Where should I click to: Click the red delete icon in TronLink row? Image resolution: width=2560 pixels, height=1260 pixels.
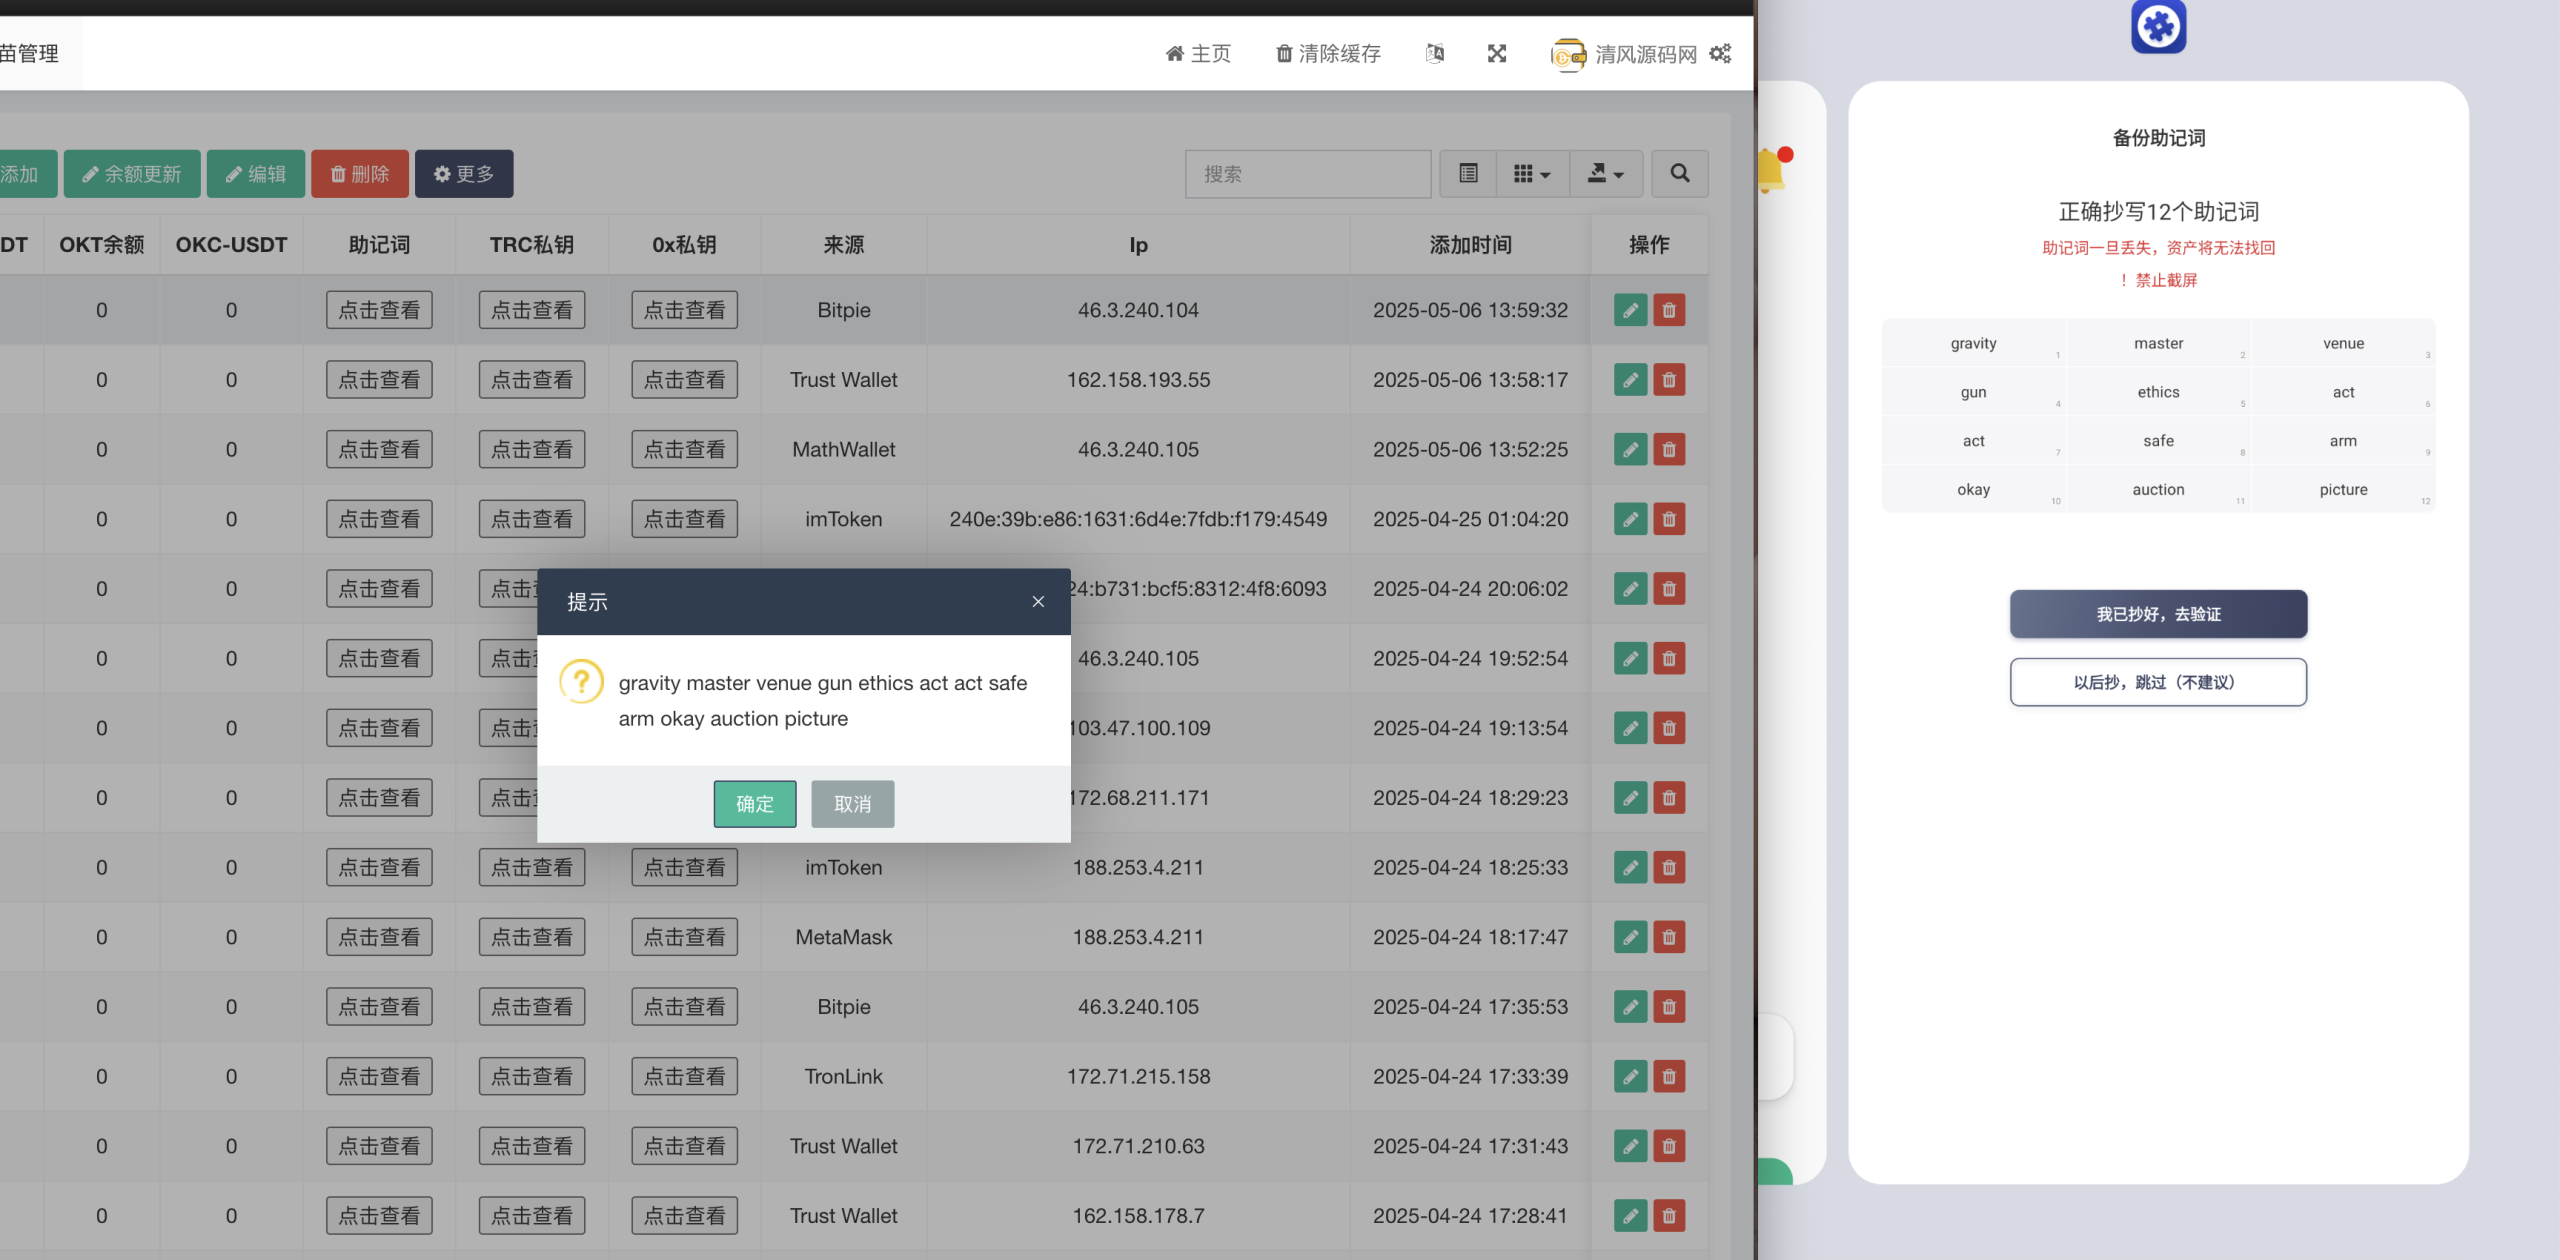pyautogui.click(x=1669, y=1077)
